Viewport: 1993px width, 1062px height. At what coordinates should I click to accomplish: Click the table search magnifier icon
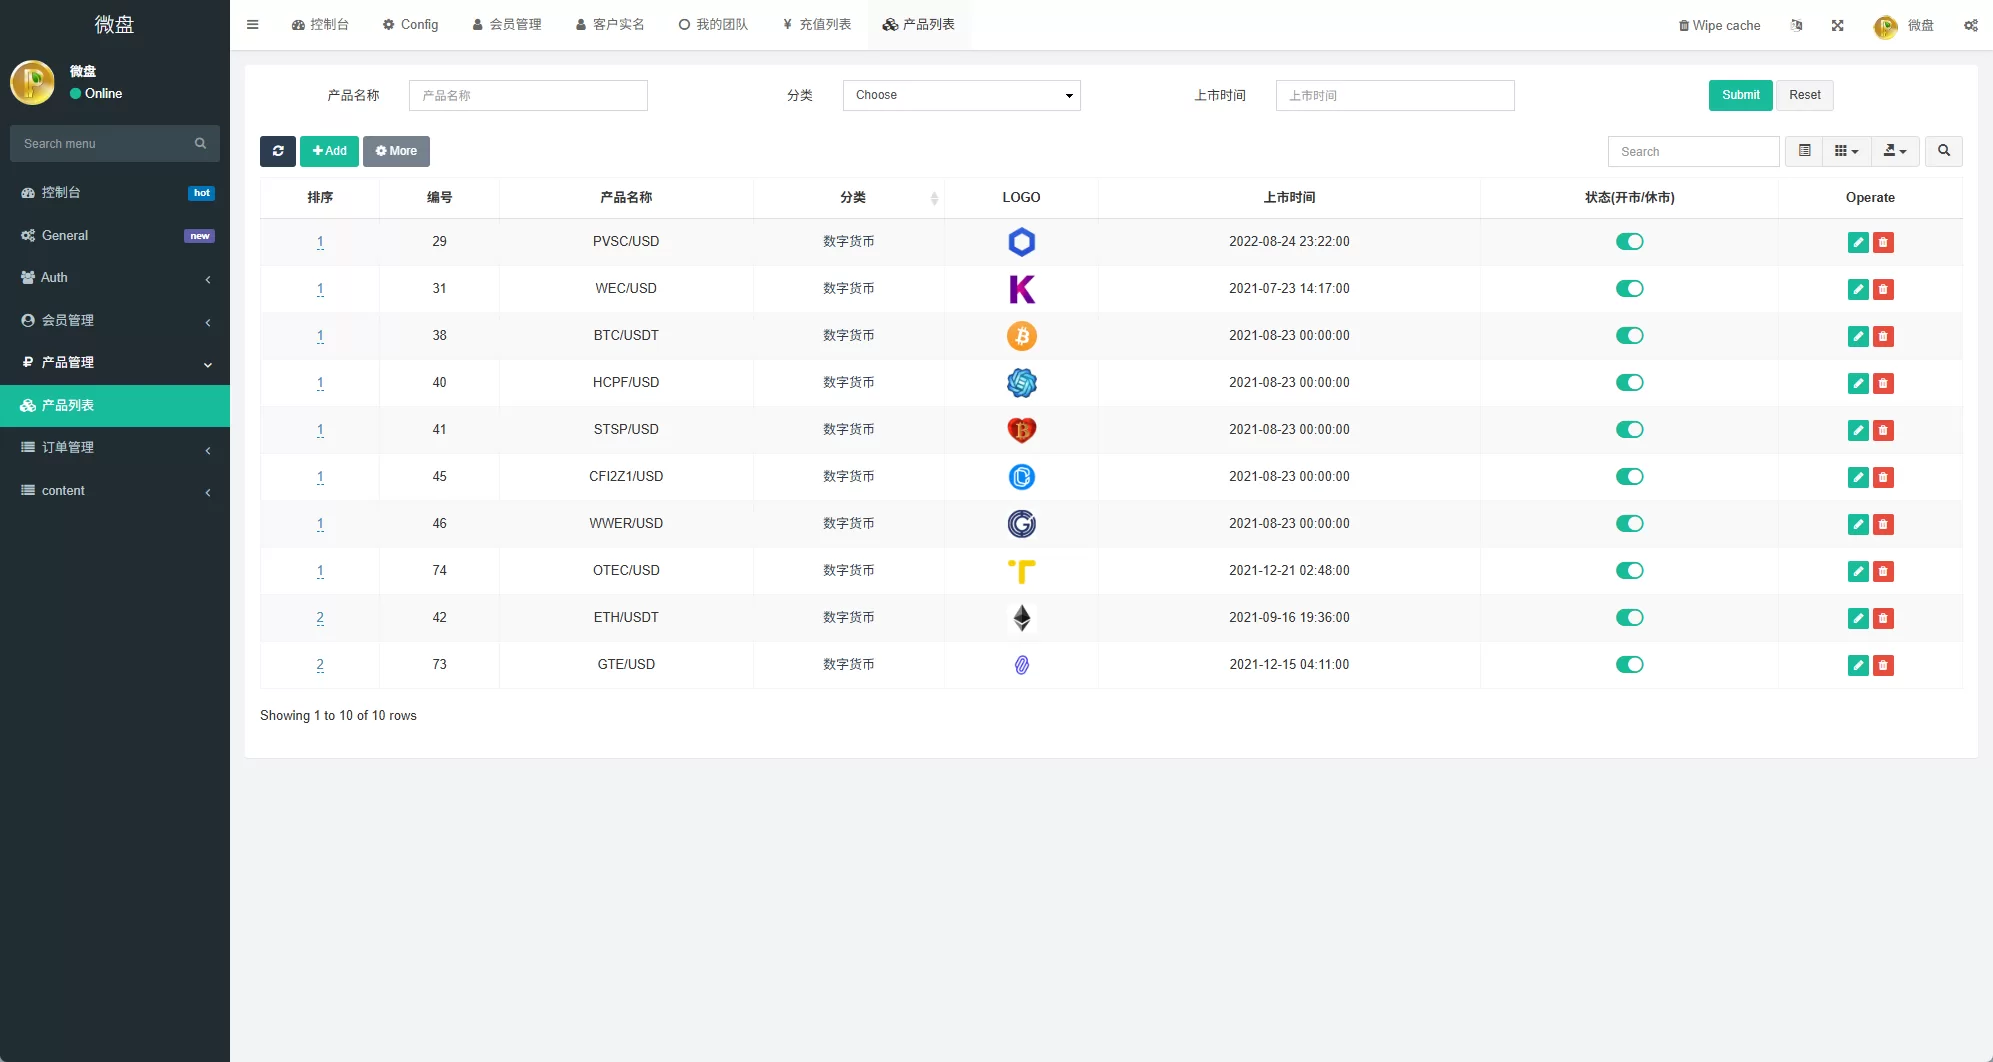pos(1943,151)
